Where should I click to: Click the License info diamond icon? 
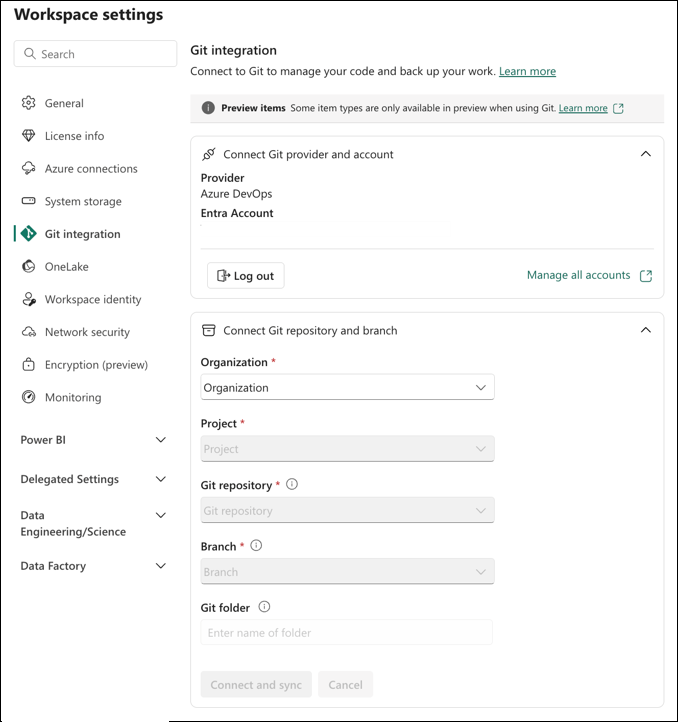(29, 135)
